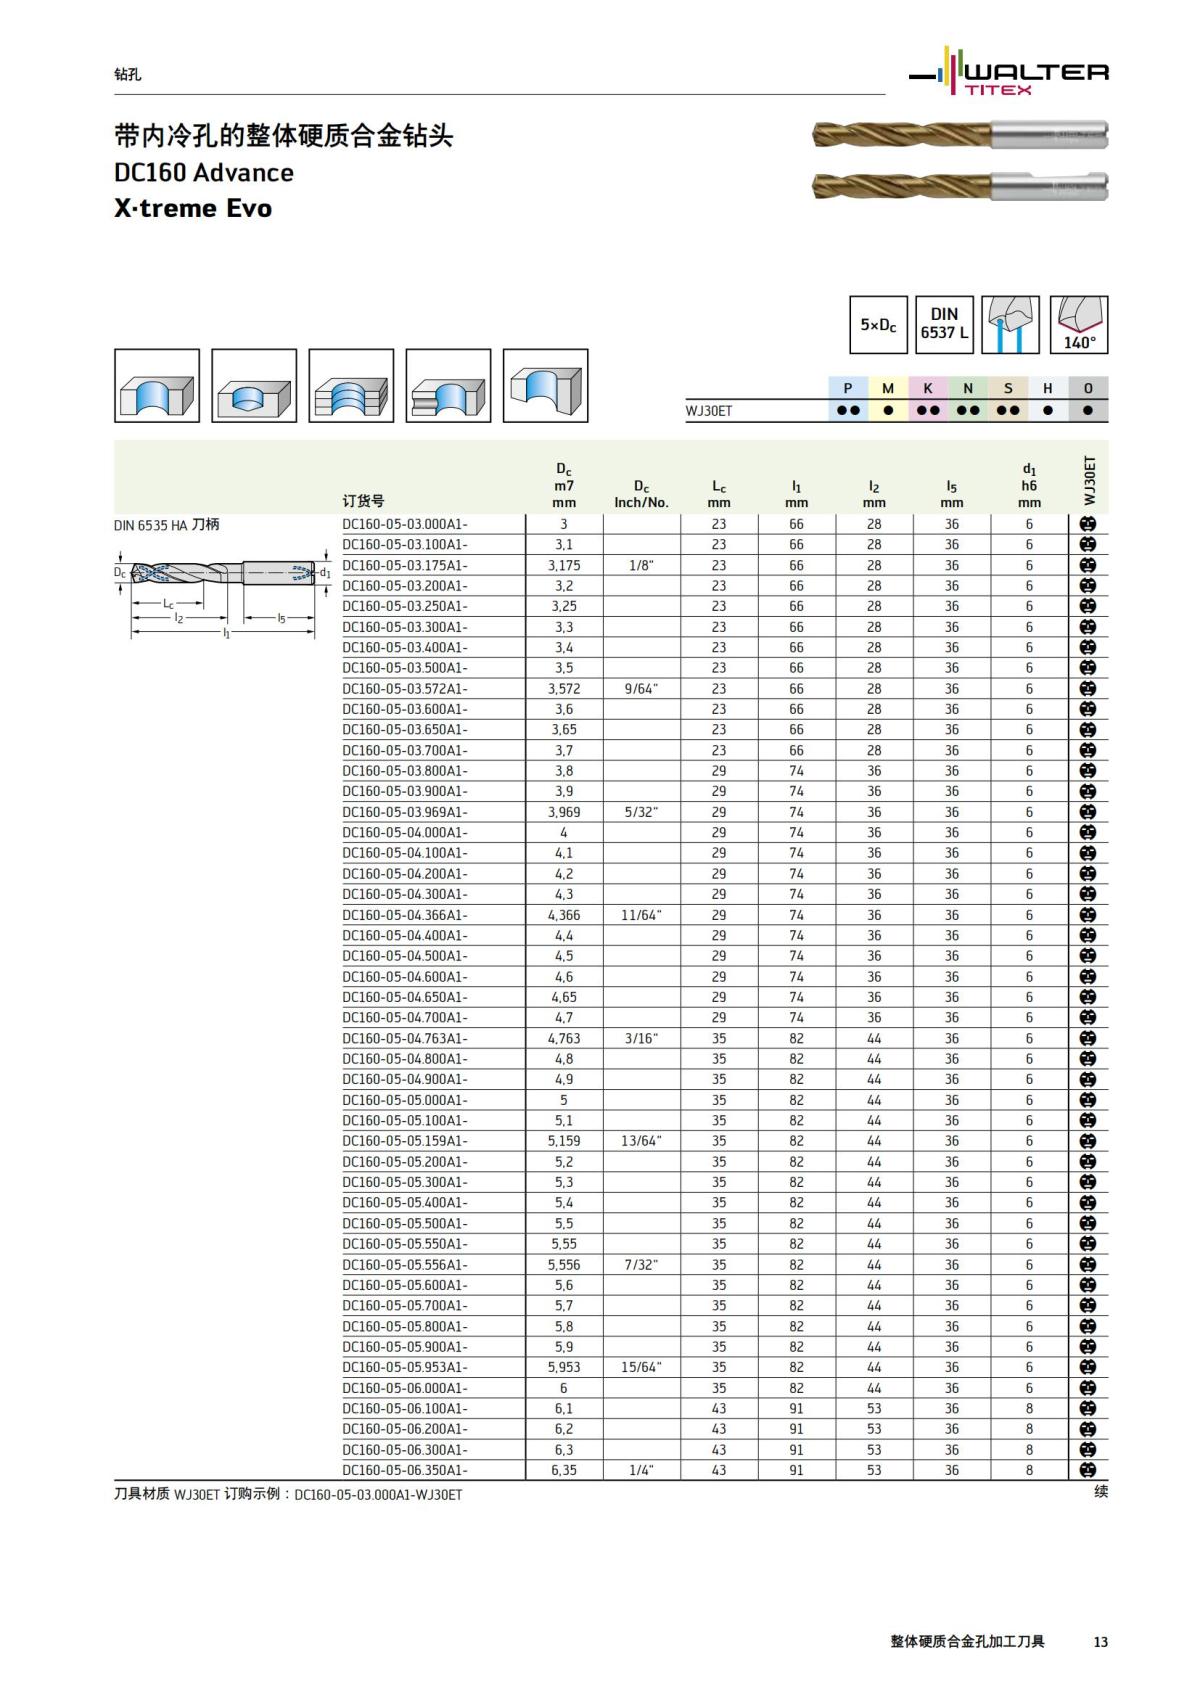Screen dimensions: 1200x1697
Task: Click the DIN 6537 L standard icon
Action: pyautogui.click(x=944, y=324)
